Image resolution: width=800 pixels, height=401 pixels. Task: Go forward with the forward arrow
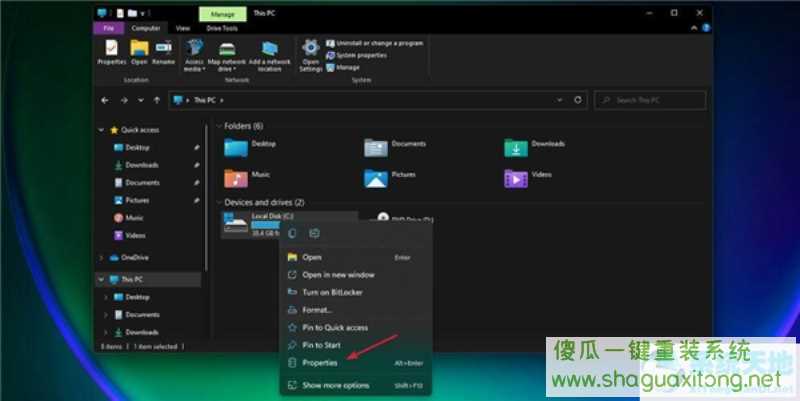tap(124, 101)
